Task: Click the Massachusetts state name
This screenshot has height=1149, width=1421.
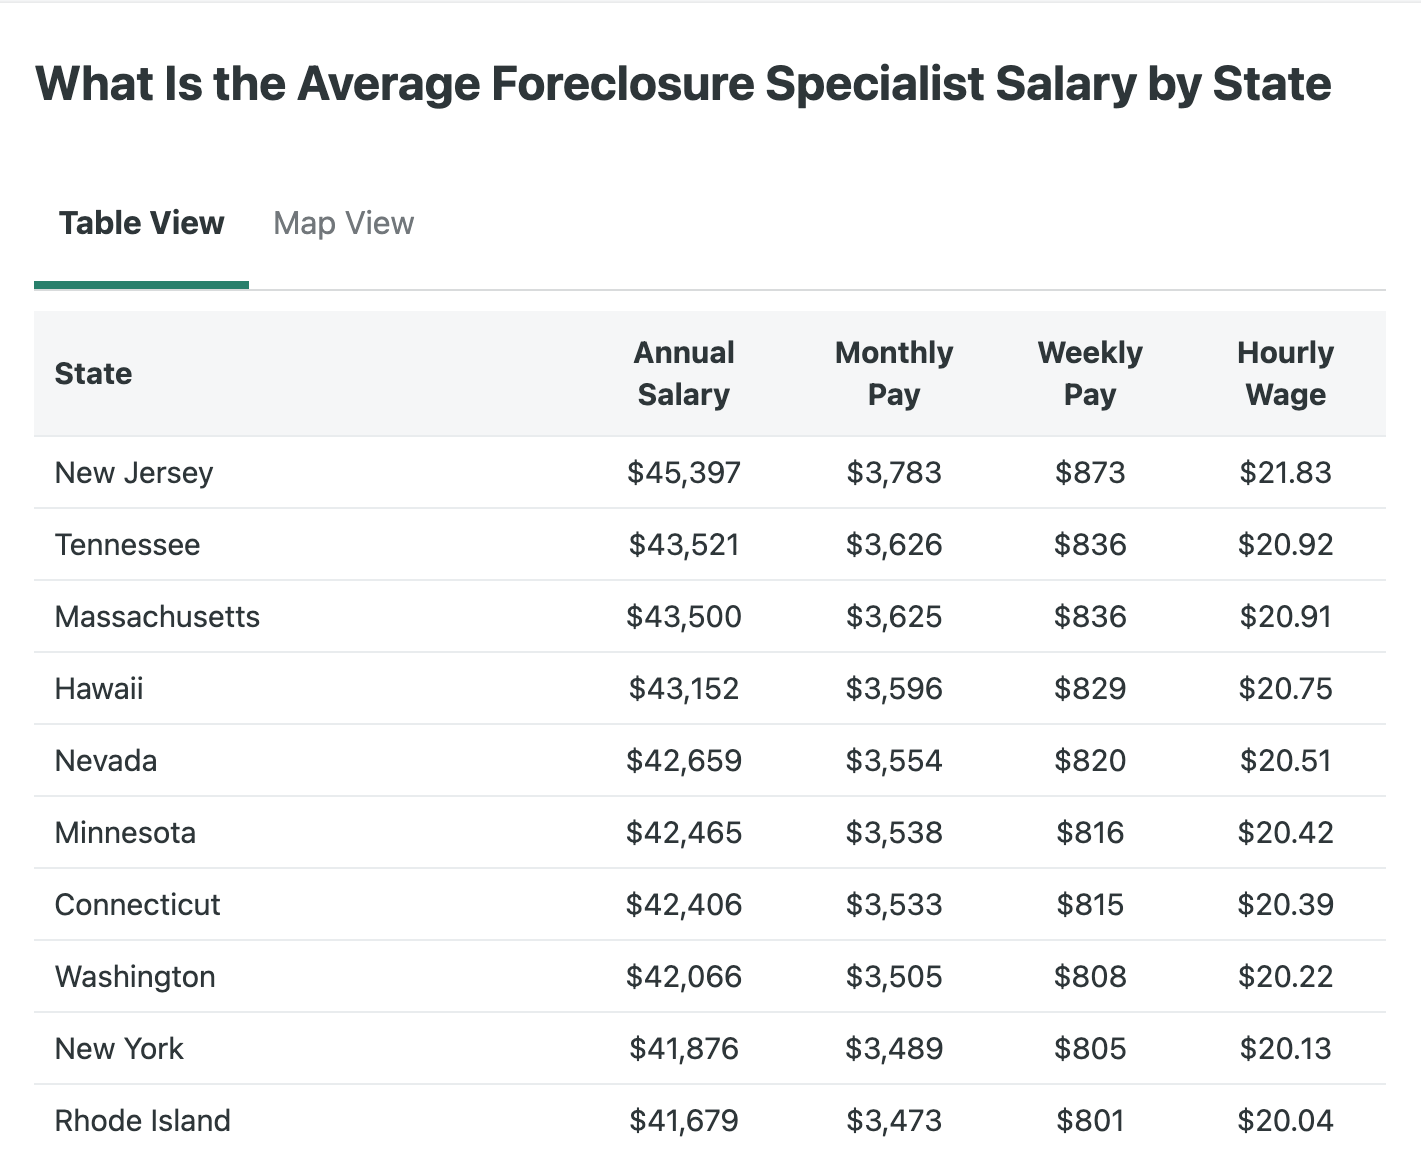Action: coord(157,617)
